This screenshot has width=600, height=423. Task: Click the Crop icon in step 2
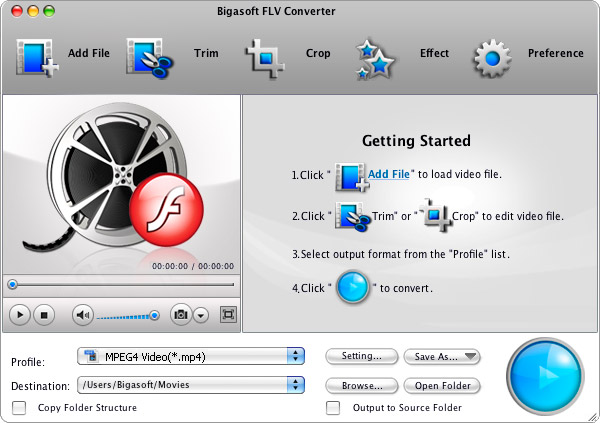click(436, 216)
